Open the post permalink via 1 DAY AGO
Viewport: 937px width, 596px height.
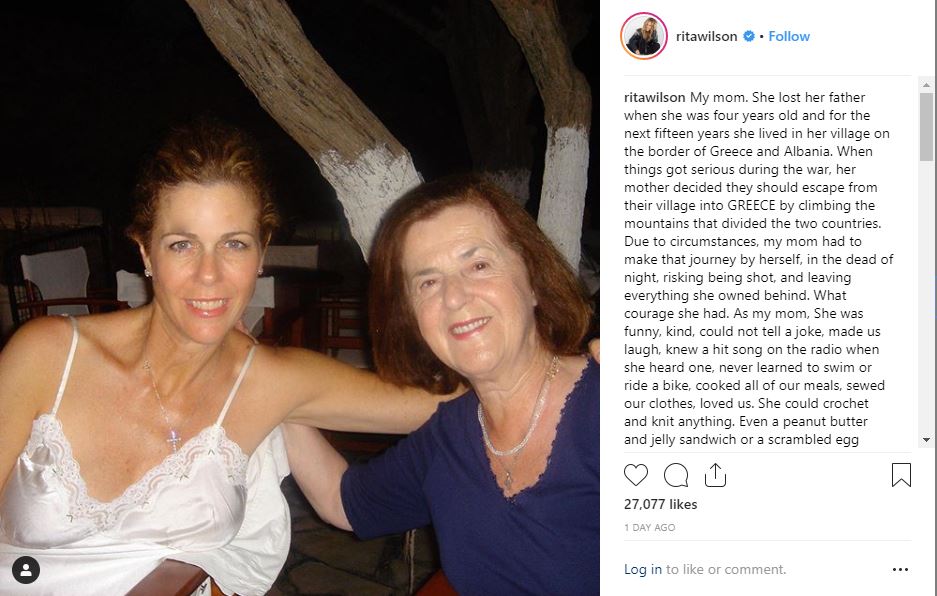(649, 527)
